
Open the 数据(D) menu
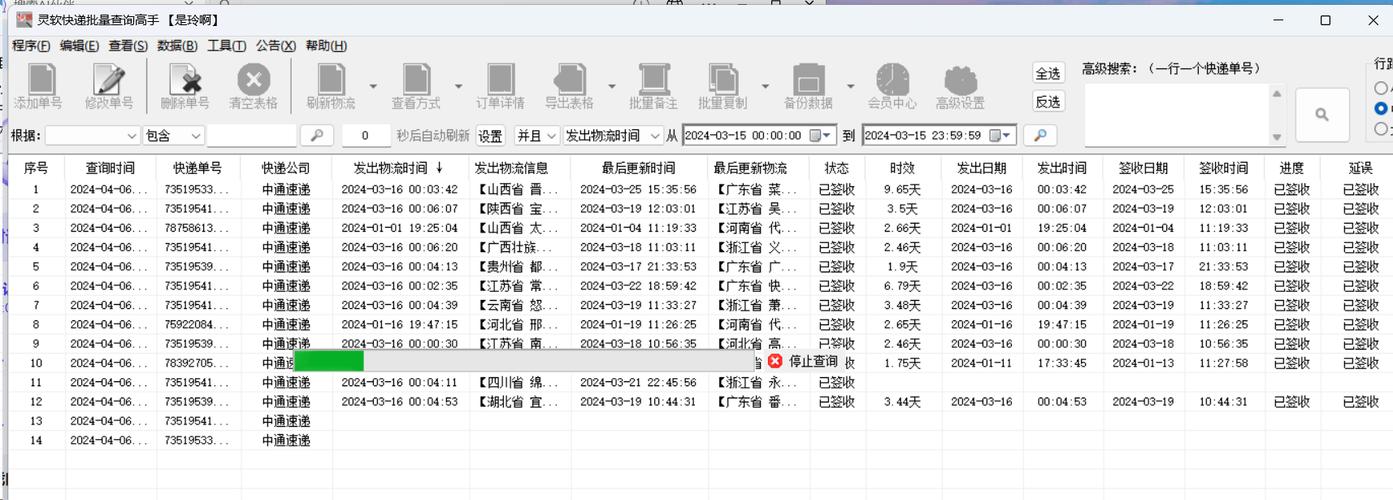177,46
